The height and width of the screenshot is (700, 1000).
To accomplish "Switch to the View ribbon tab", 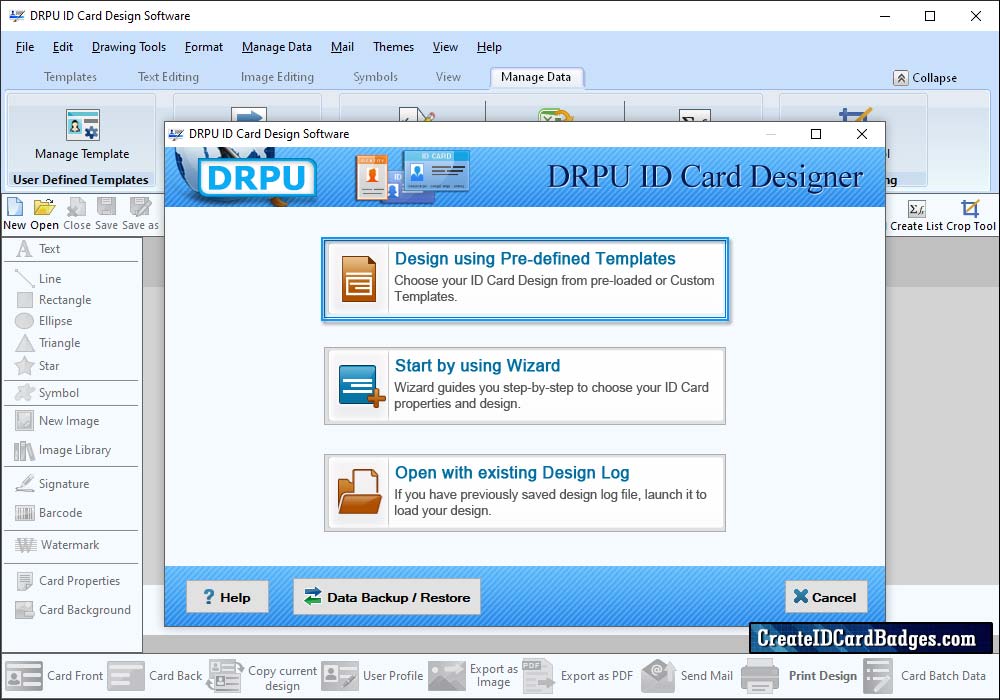I will coord(448,77).
